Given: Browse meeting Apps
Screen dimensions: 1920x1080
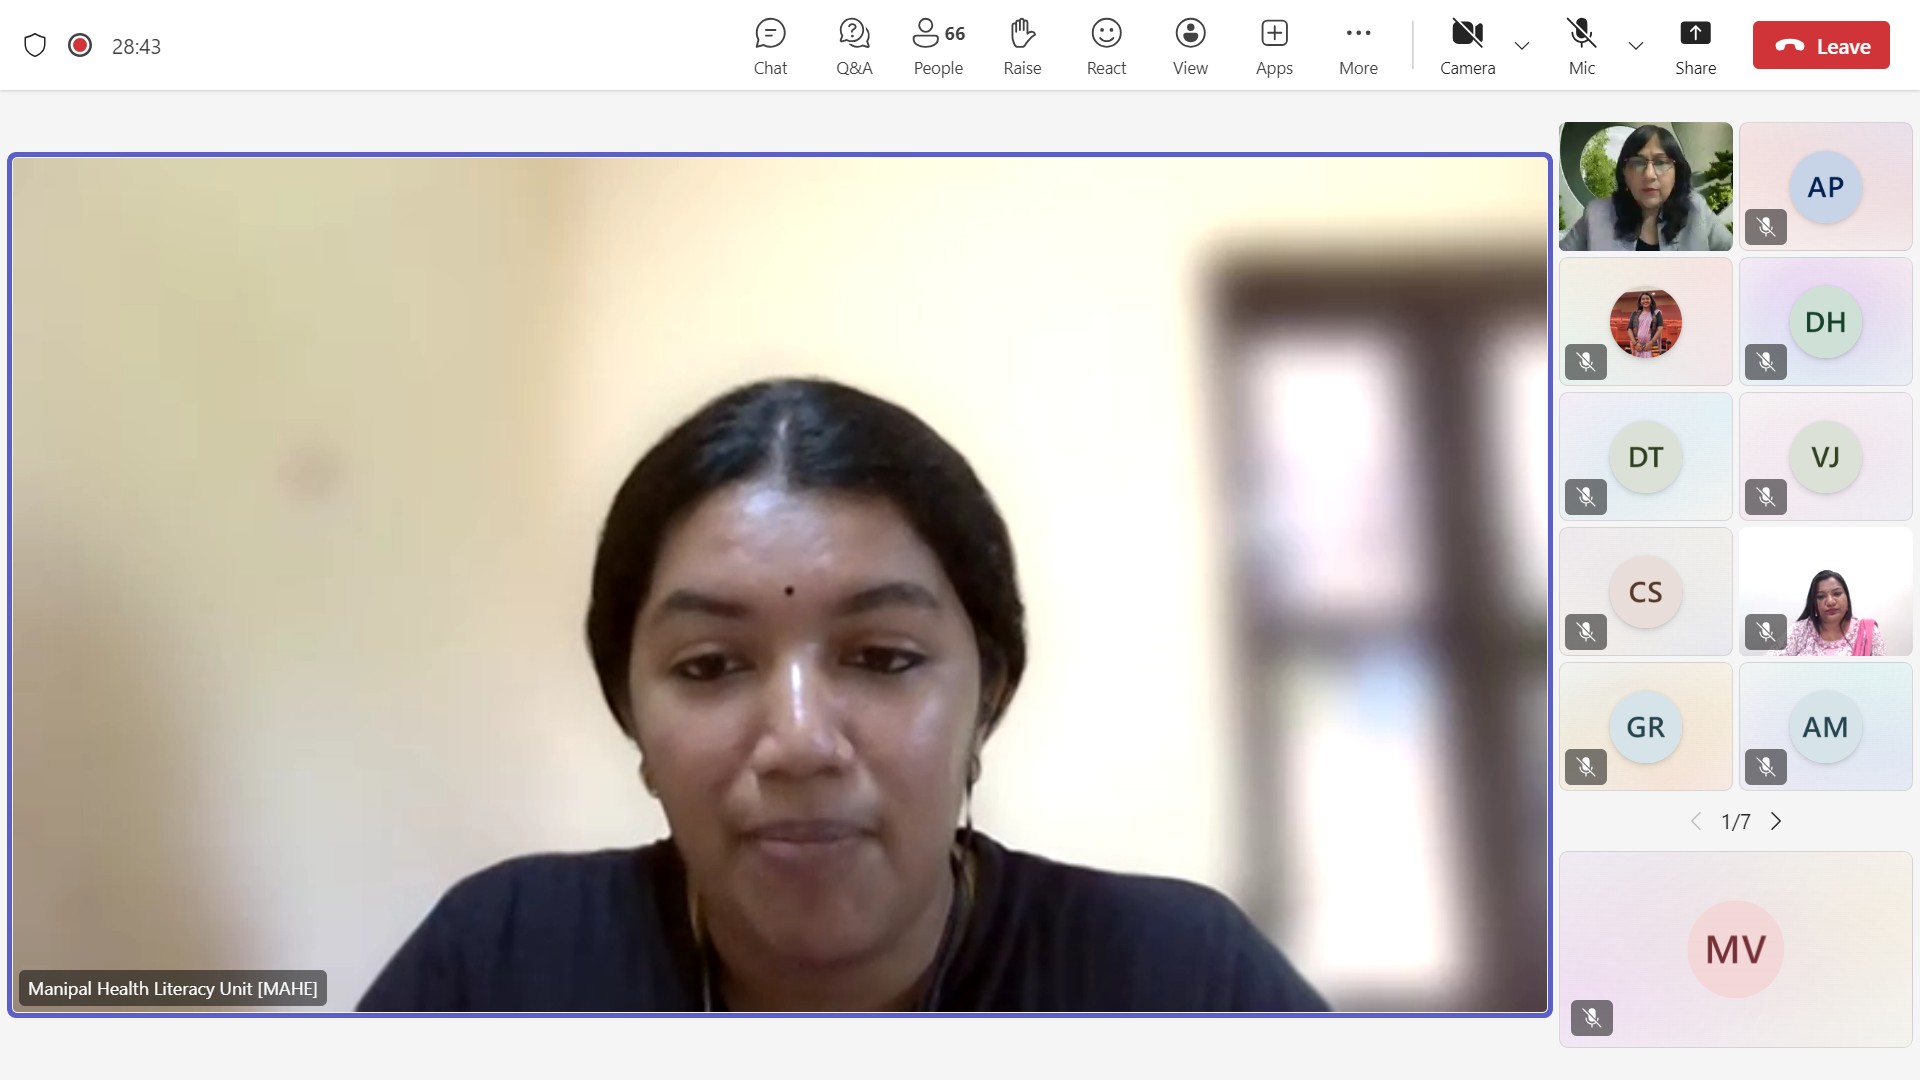Looking at the screenshot, I should [1274, 45].
